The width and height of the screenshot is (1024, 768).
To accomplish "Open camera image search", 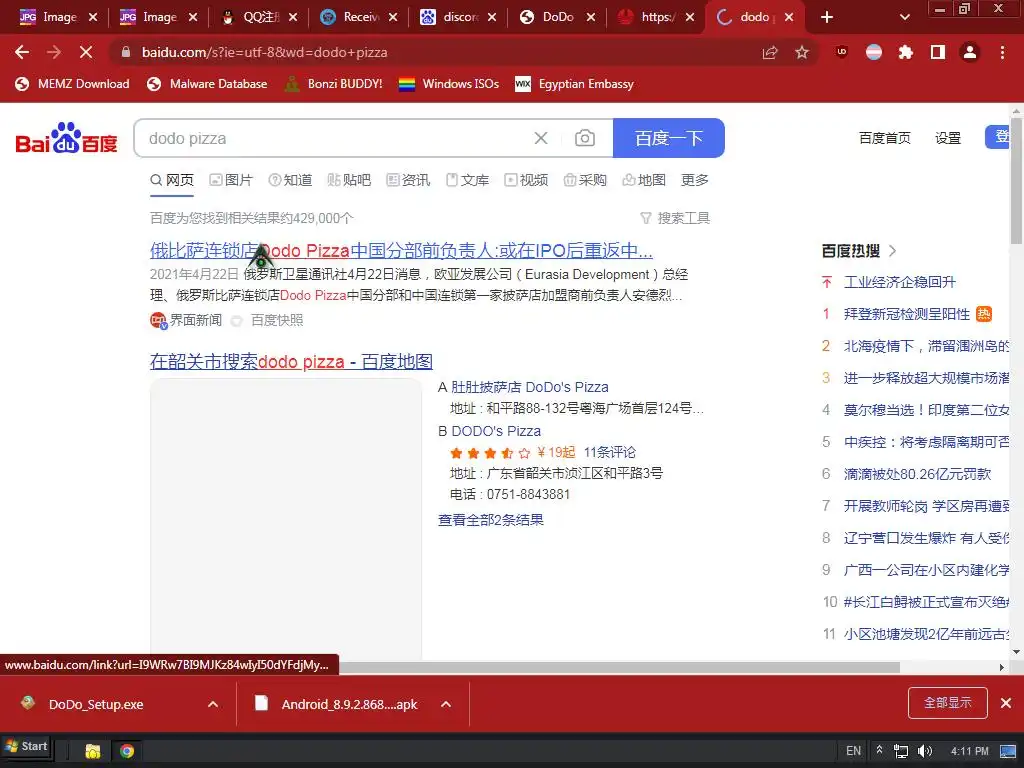I will tap(584, 138).
